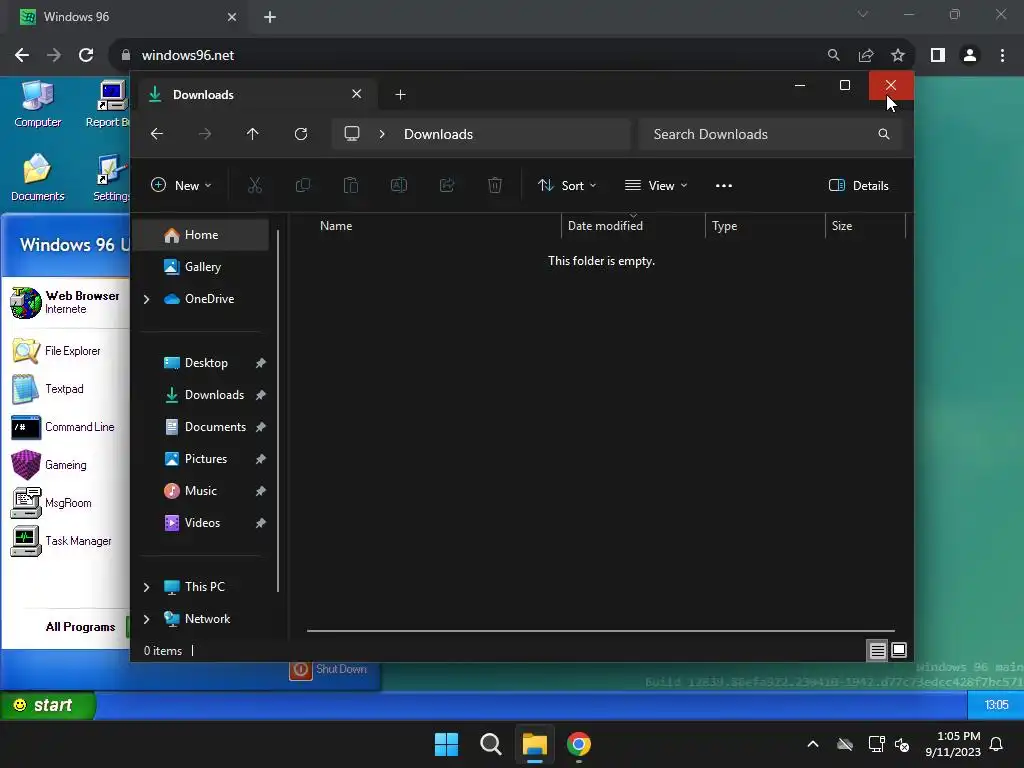Add a new File Explorer tab
This screenshot has width=1024, height=768.
pos(400,95)
